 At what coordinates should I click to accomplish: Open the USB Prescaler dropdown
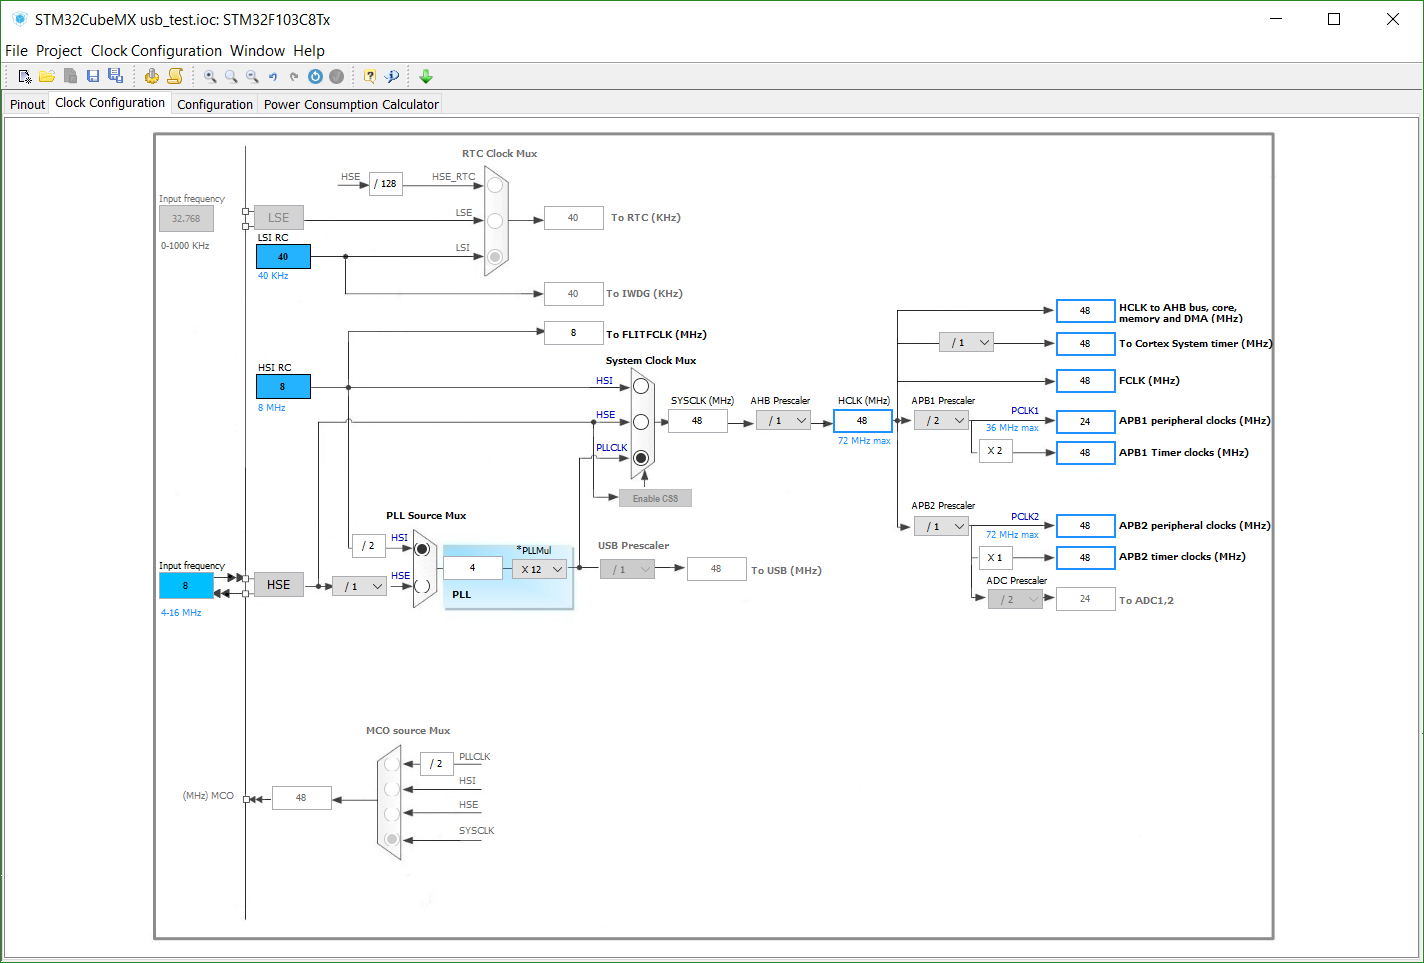click(x=627, y=569)
